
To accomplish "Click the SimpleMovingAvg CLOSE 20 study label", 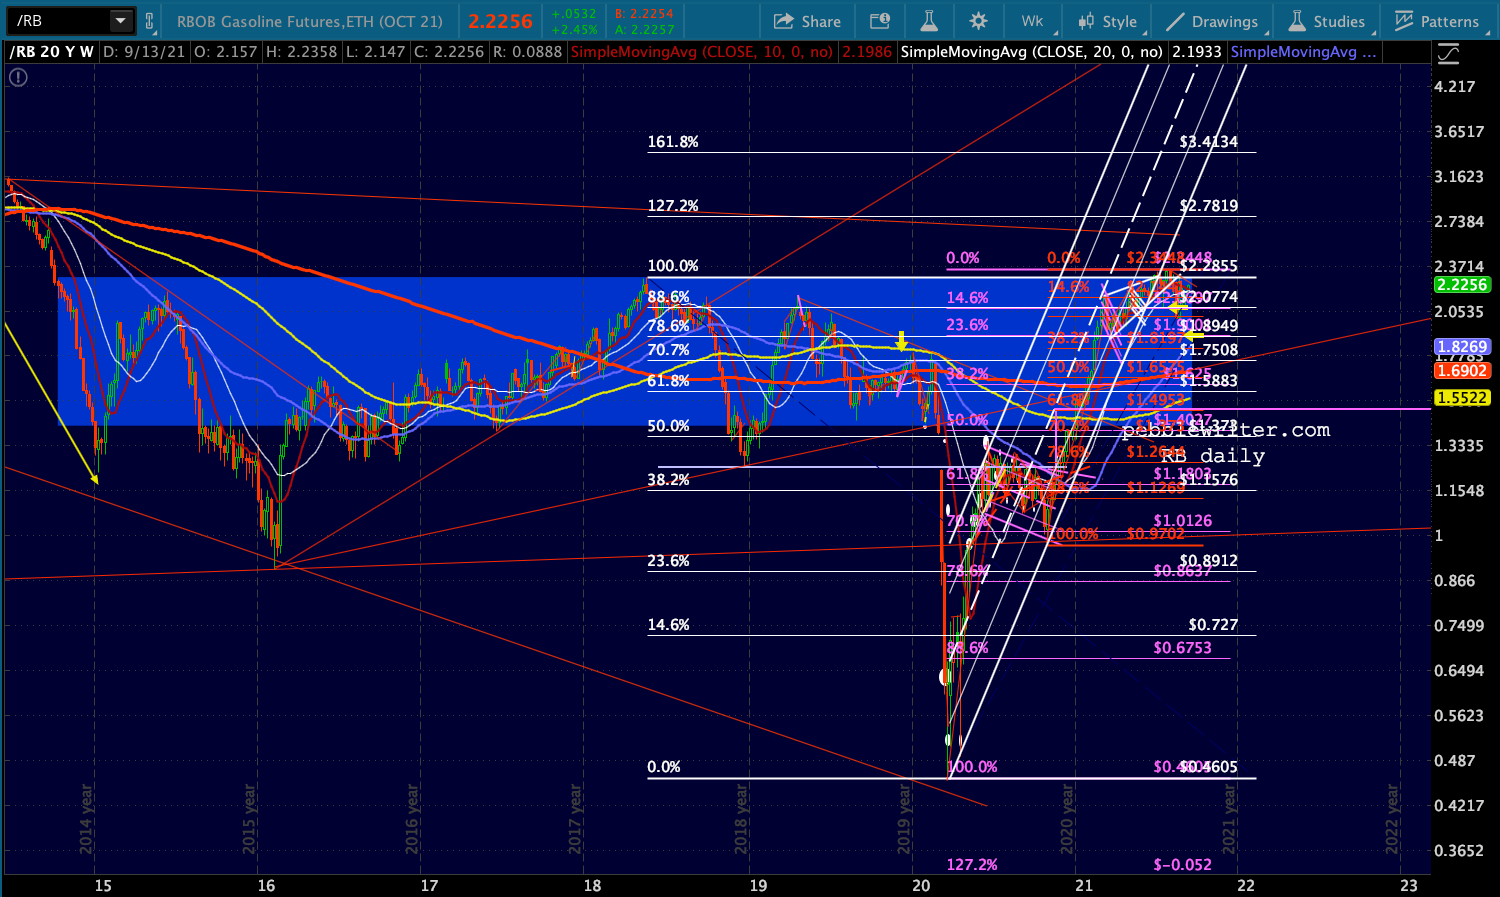I will pyautogui.click(x=1031, y=52).
